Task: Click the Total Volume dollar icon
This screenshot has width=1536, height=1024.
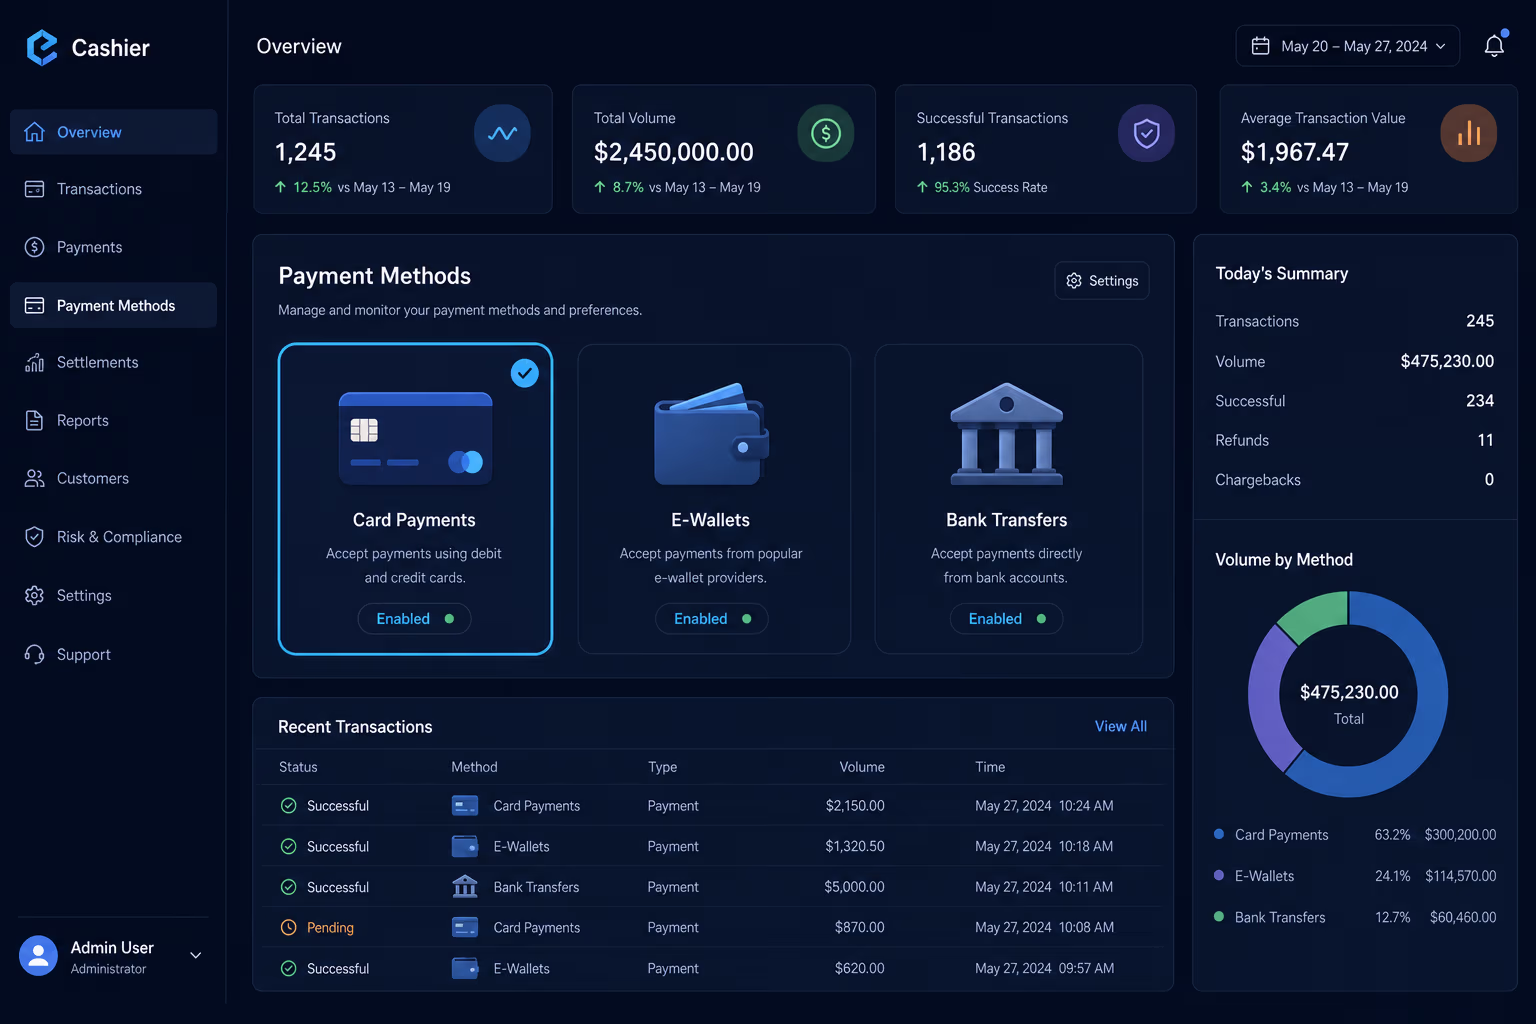Action: (x=826, y=133)
